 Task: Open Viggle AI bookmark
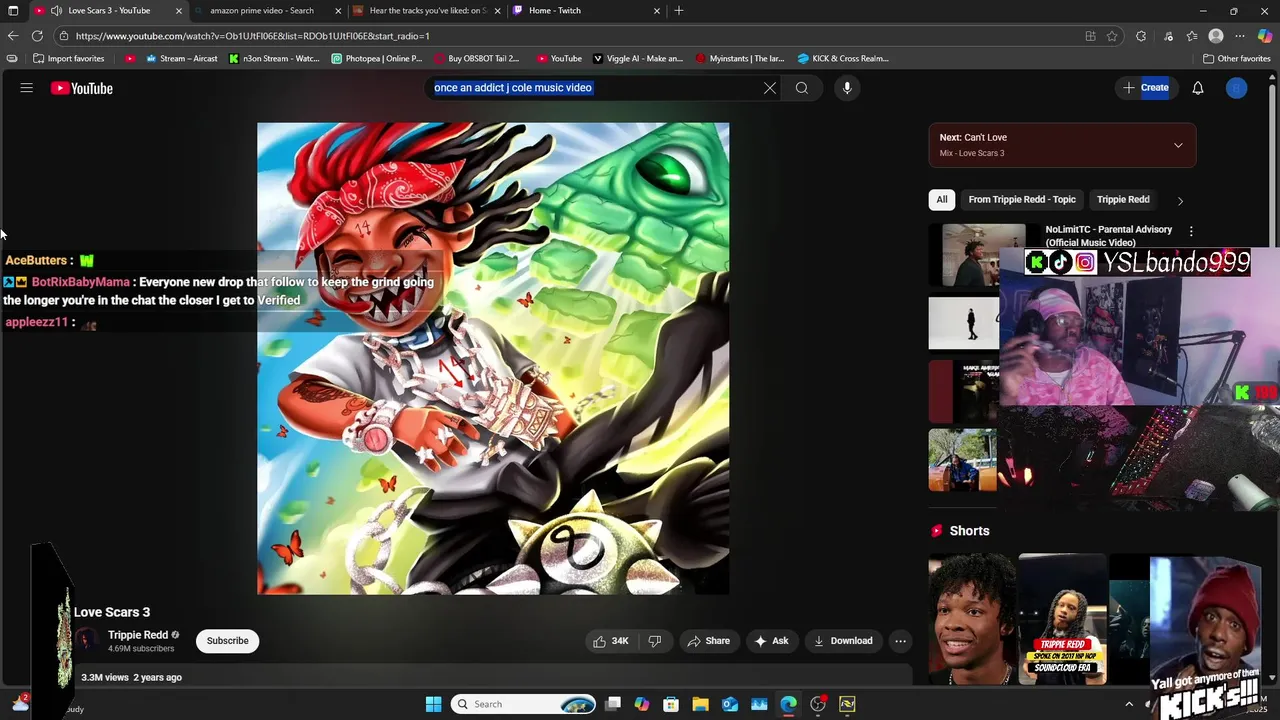click(x=638, y=59)
